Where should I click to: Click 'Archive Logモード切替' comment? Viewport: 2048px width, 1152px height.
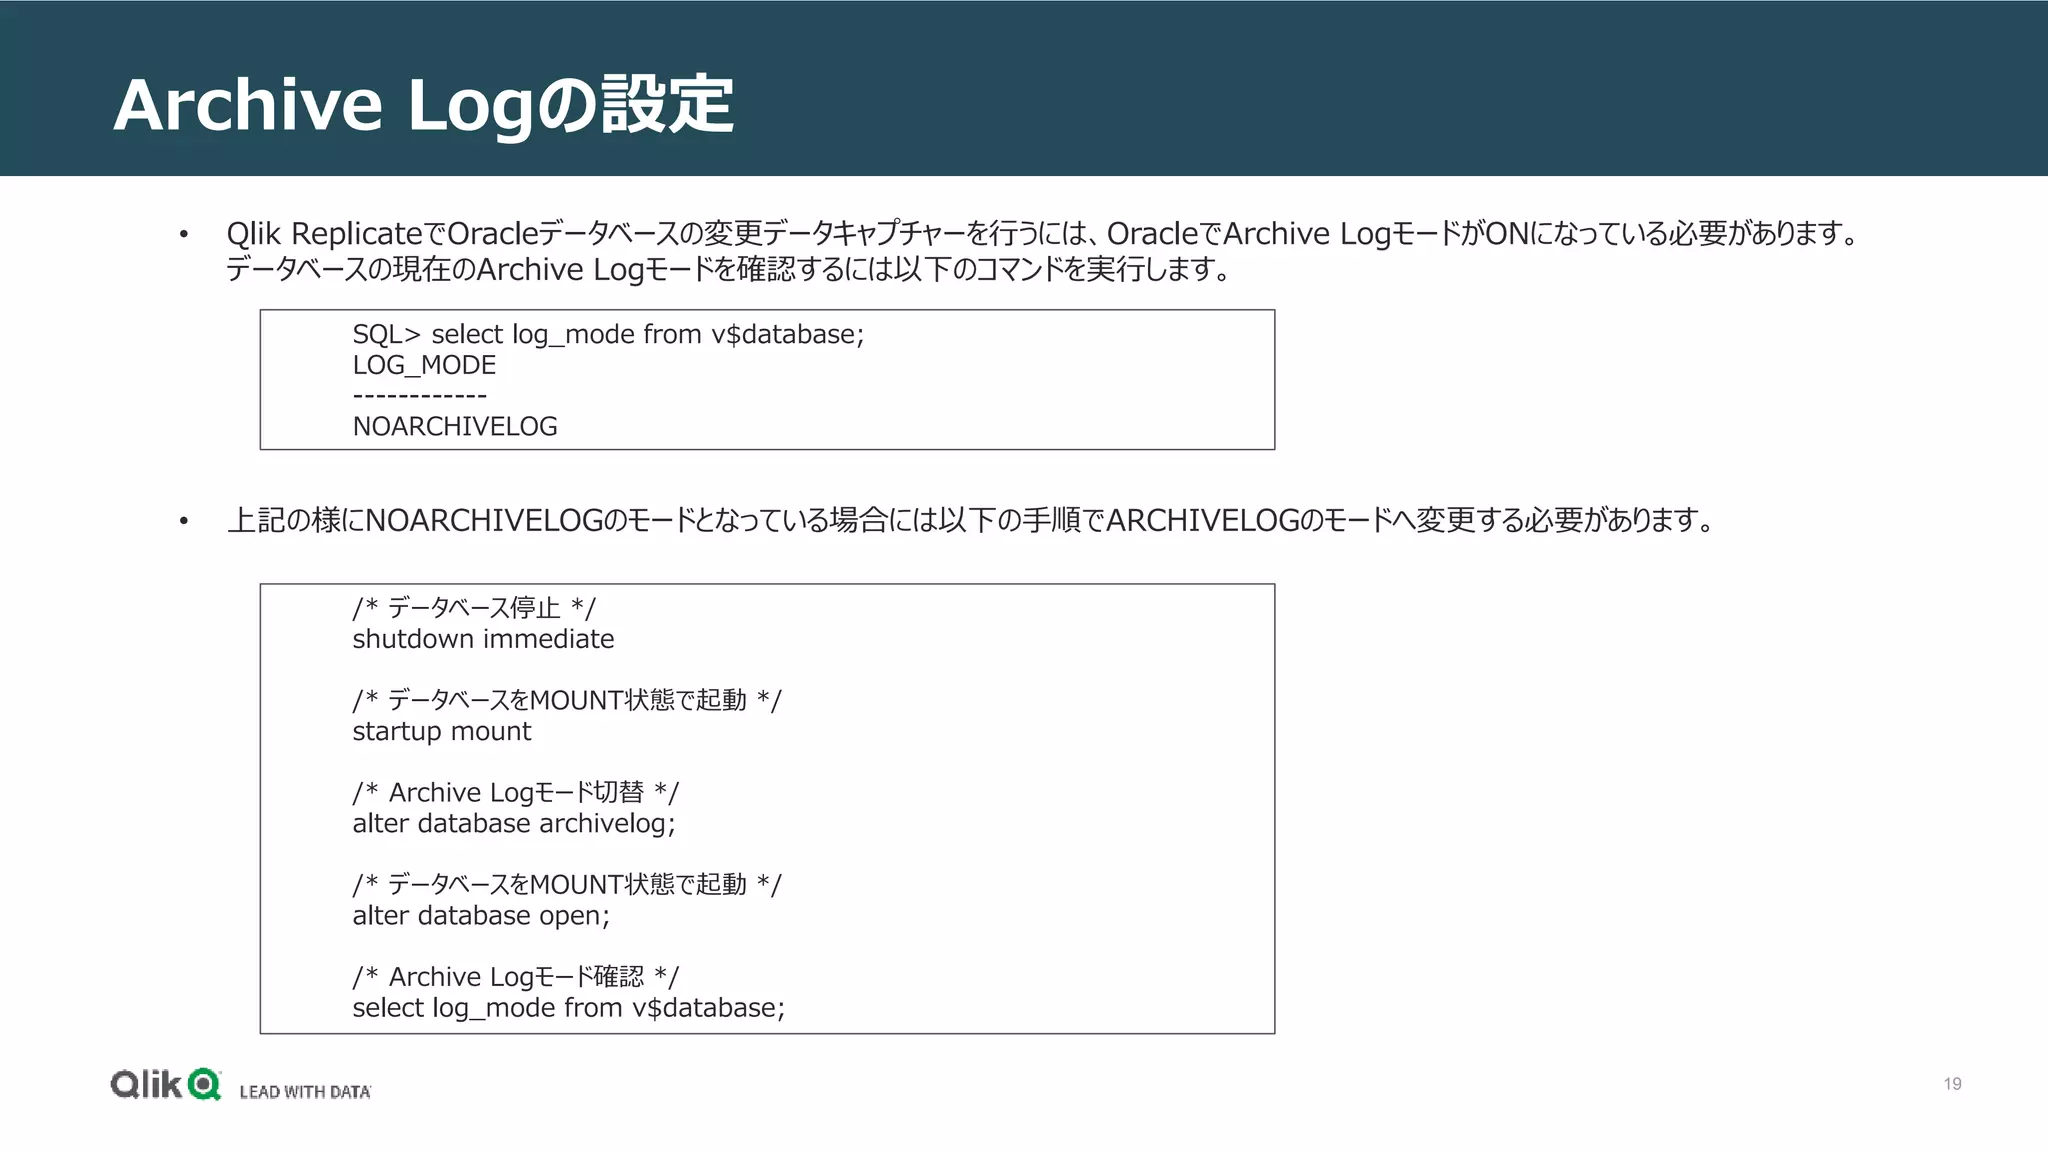click(x=516, y=792)
